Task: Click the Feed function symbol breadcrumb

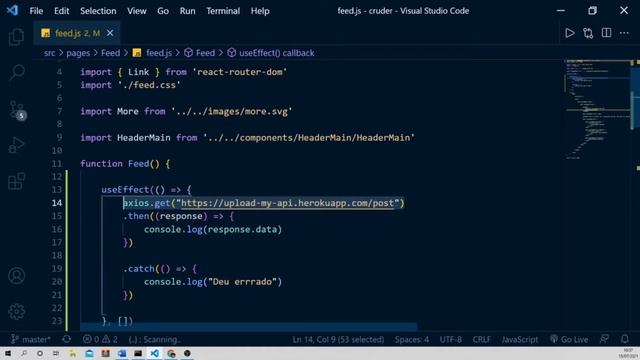Action: [x=200, y=53]
